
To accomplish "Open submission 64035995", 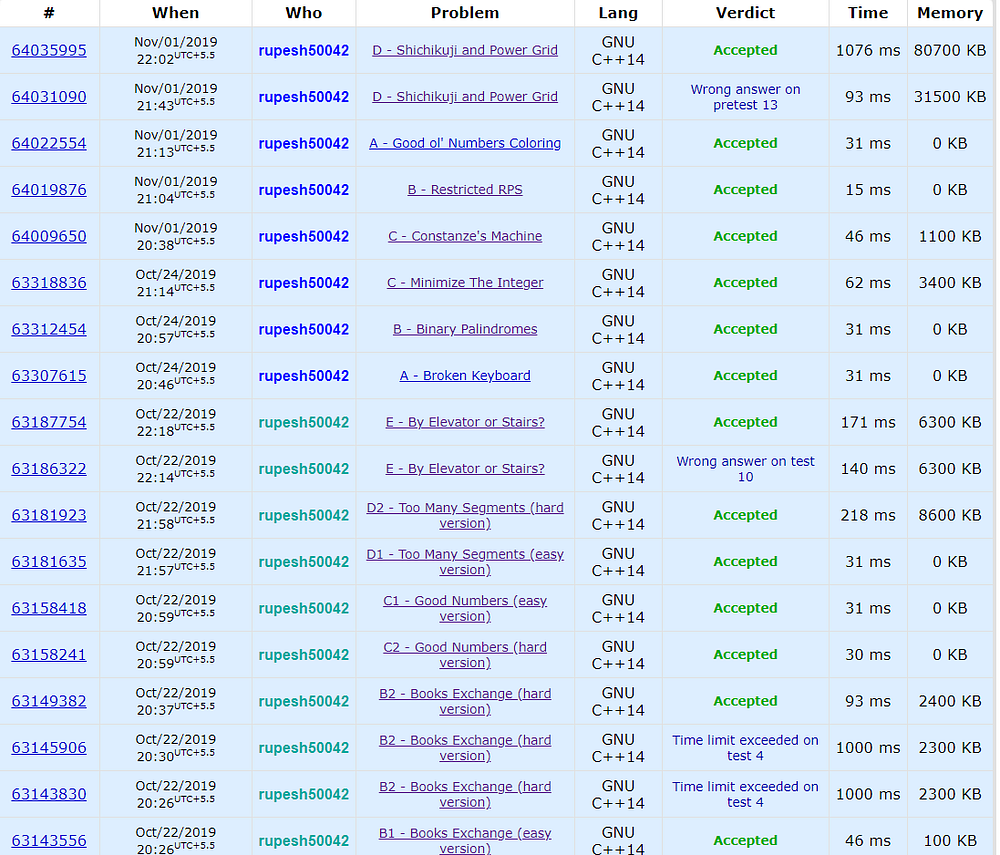I will pyautogui.click(x=49, y=50).
